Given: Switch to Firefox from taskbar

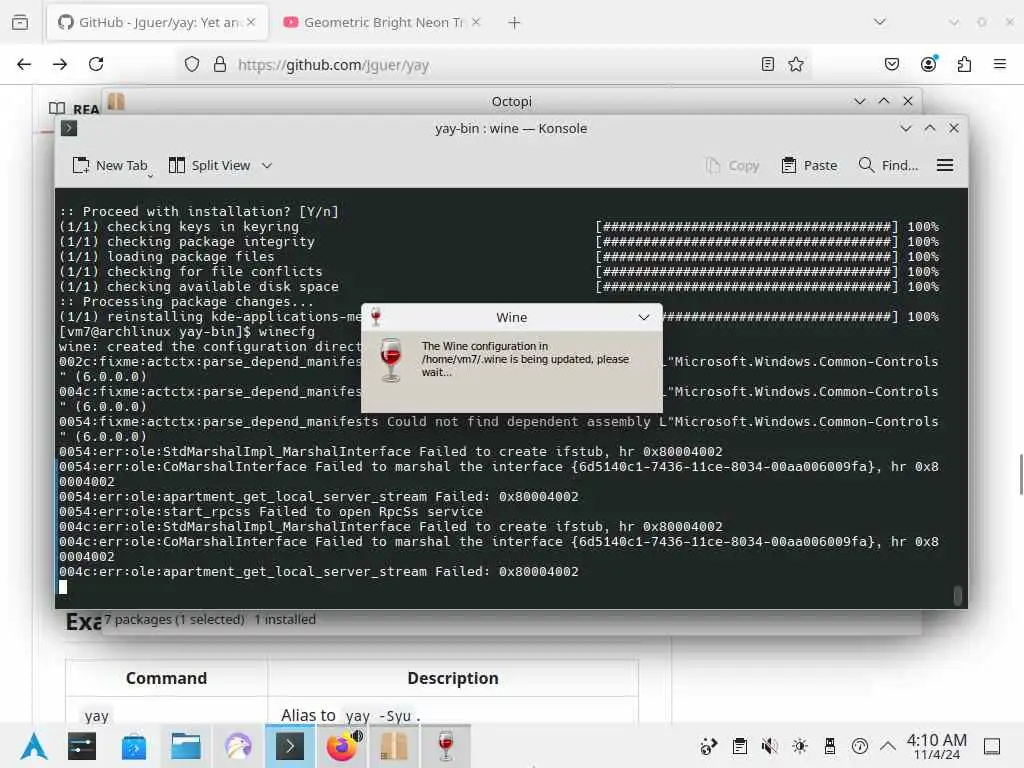Looking at the screenshot, I should tap(342, 746).
